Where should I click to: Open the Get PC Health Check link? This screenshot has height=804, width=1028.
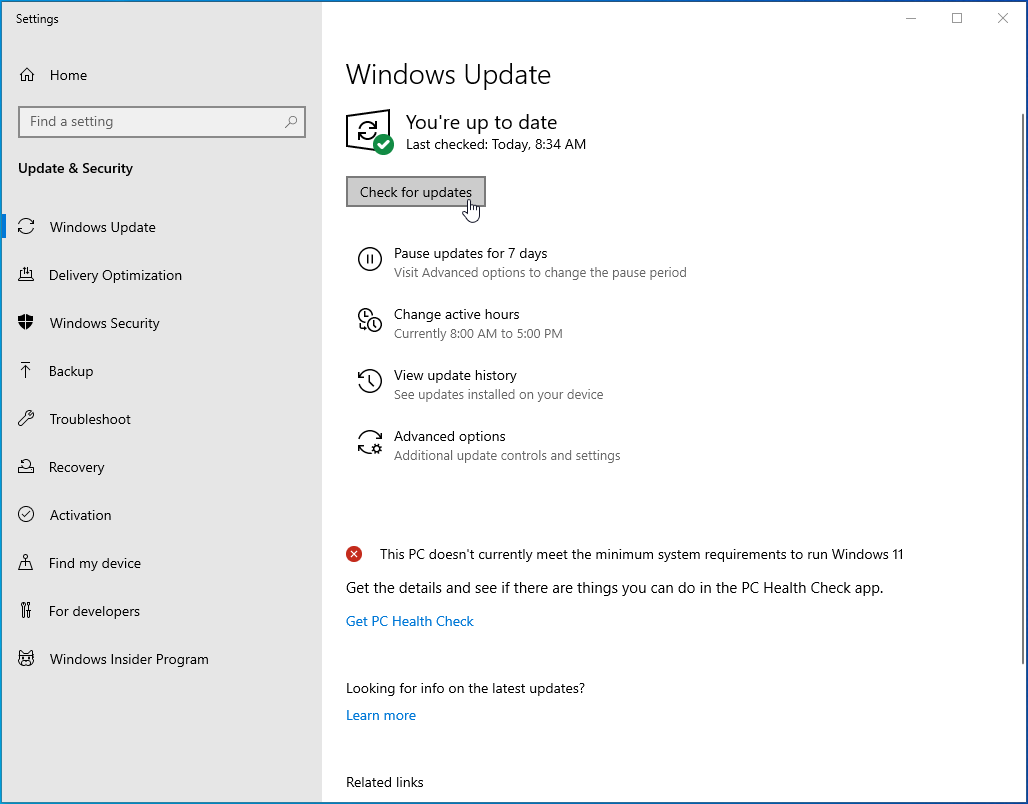[410, 621]
